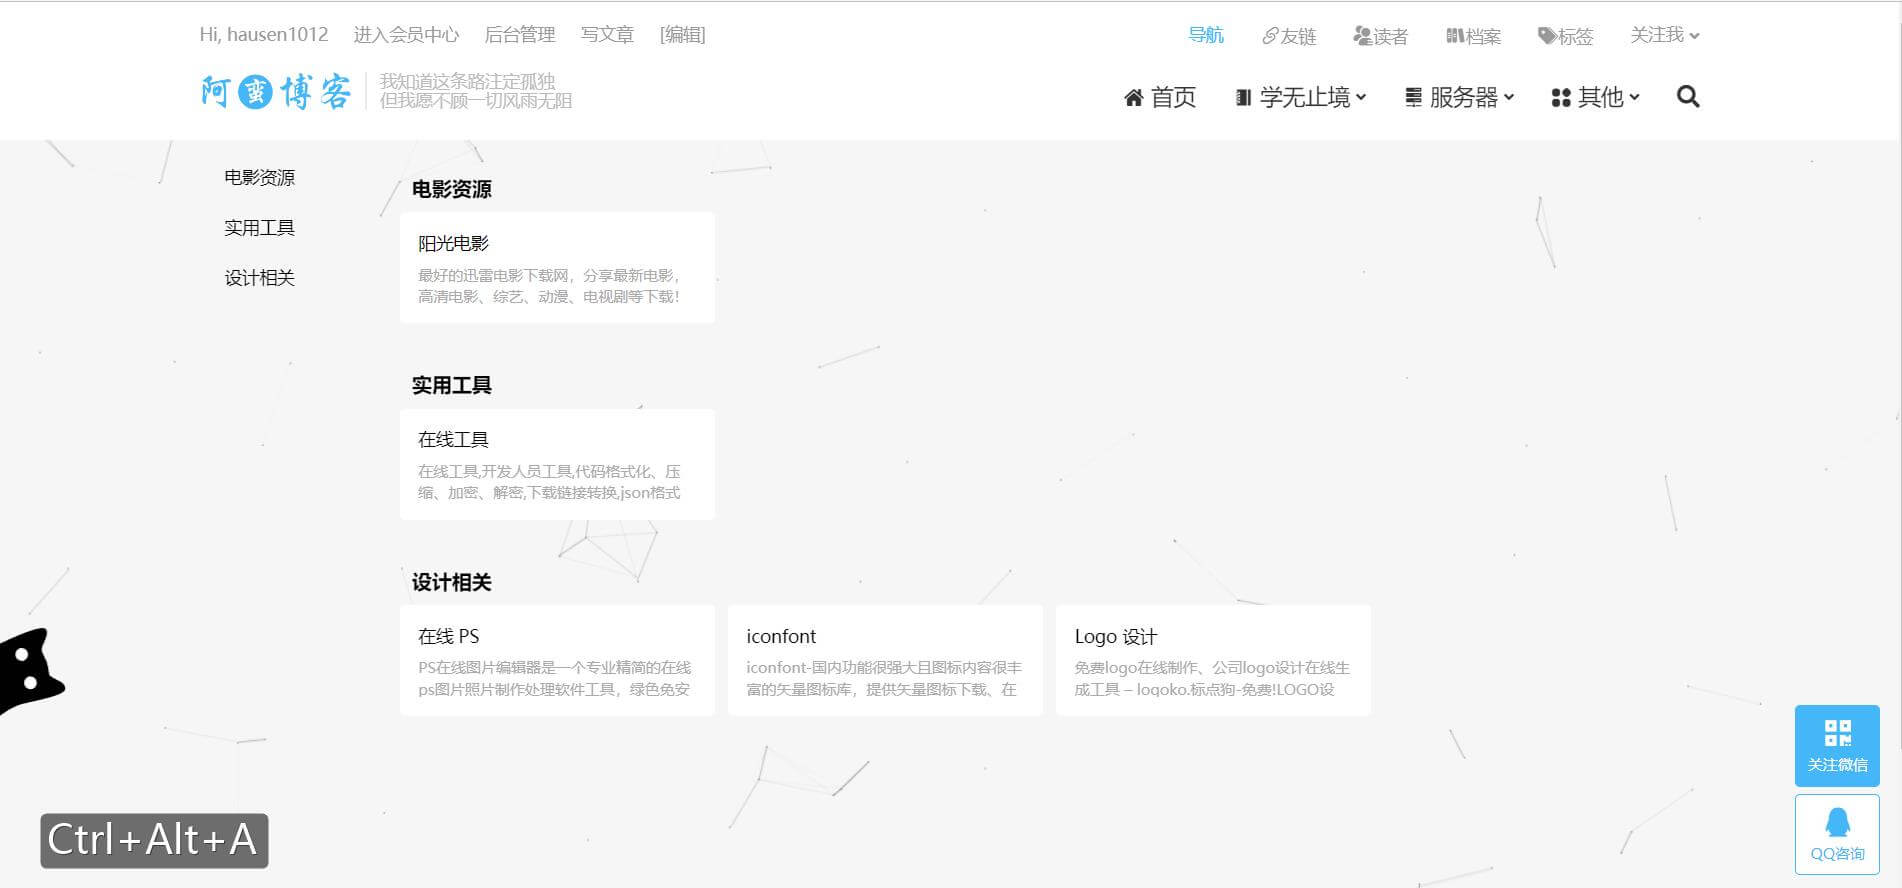The image size is (1902, 888).
Task: Open the search magnifier icon
Action: point(1688,97)
